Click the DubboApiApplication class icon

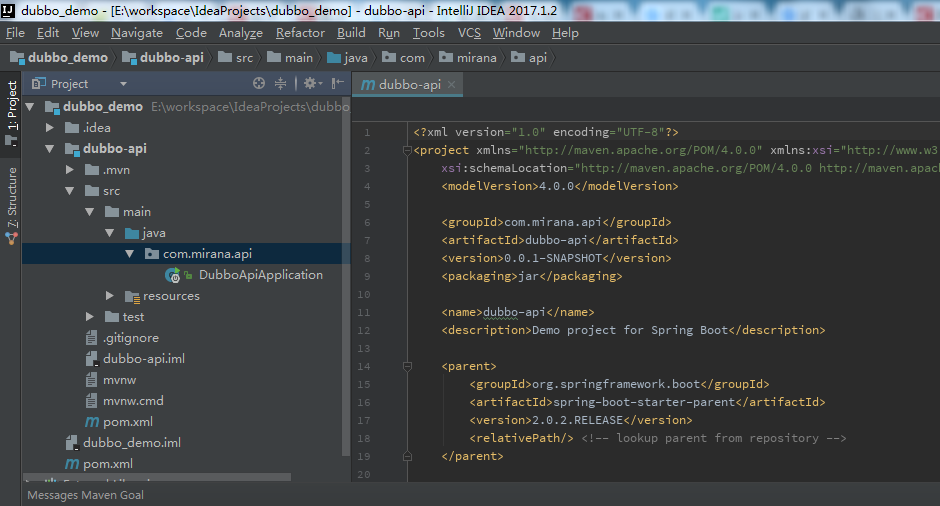click(x=172, y=275)
